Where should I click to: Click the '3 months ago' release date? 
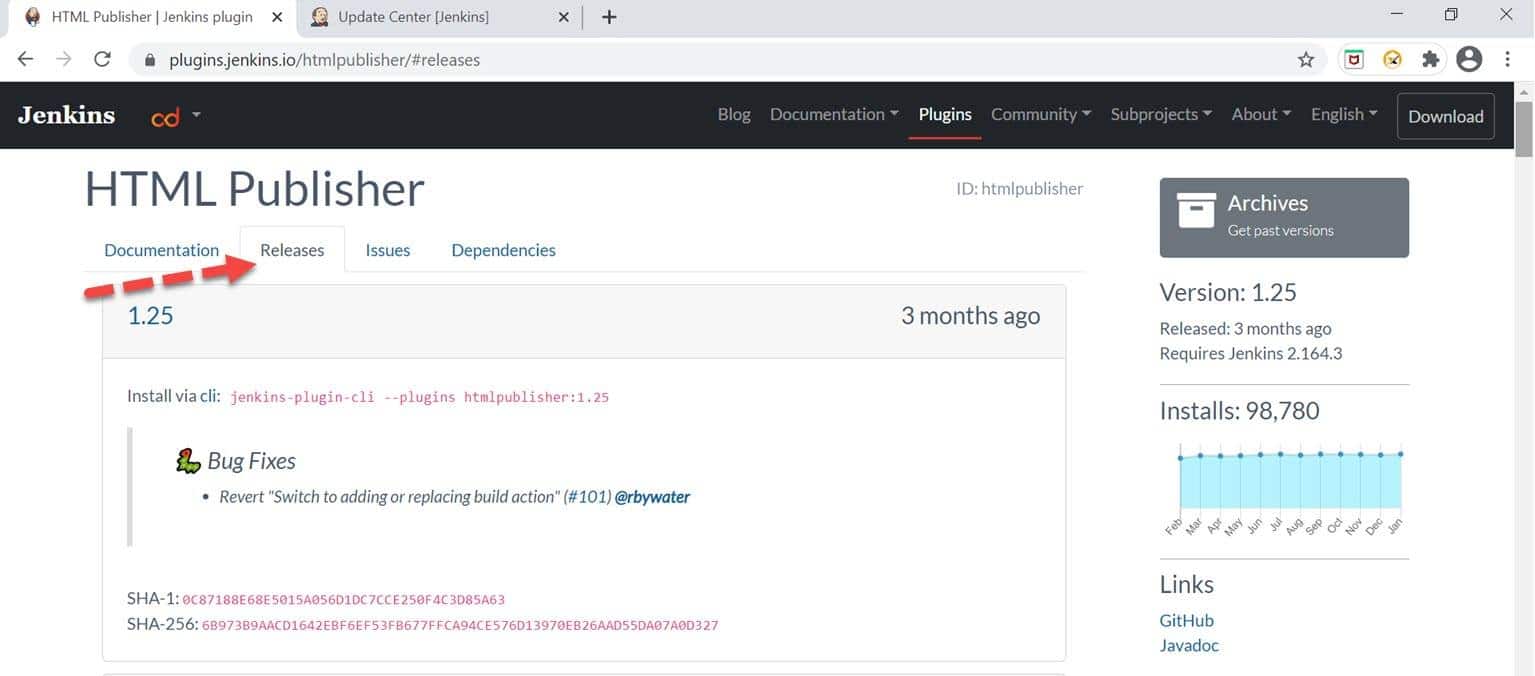tap(970, 316)
